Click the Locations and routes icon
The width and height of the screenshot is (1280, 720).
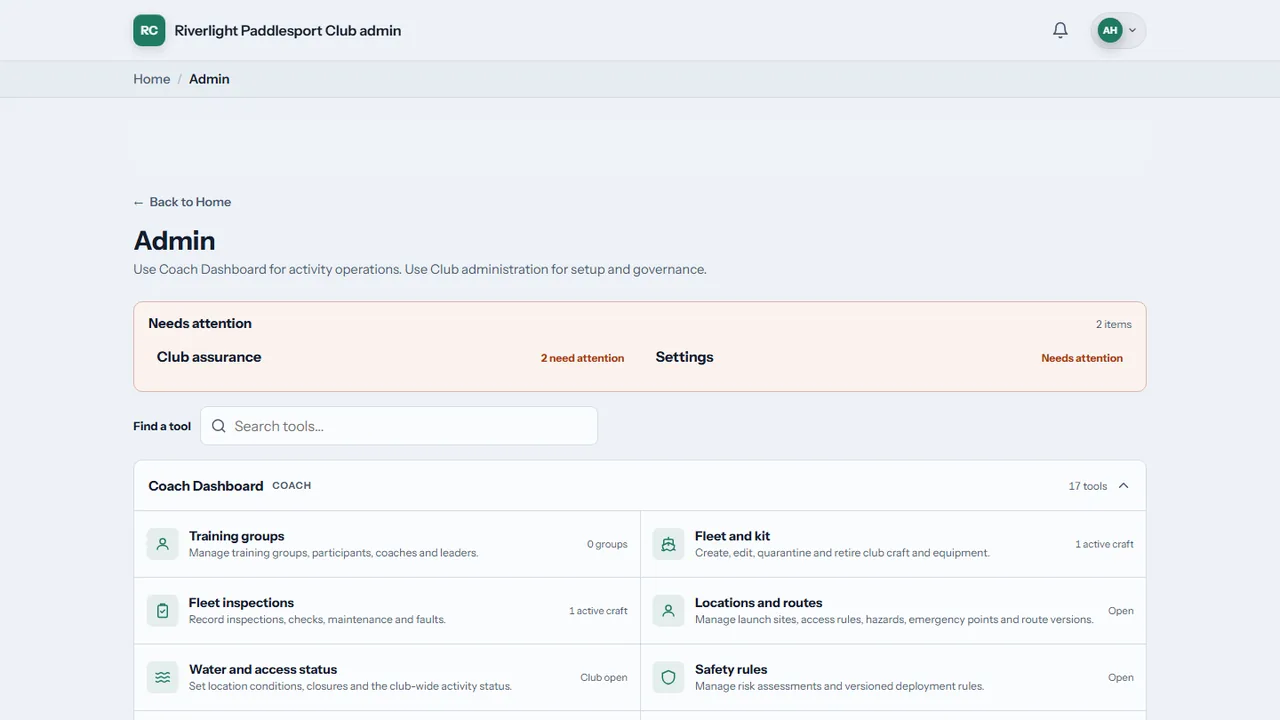pos(669,611)
